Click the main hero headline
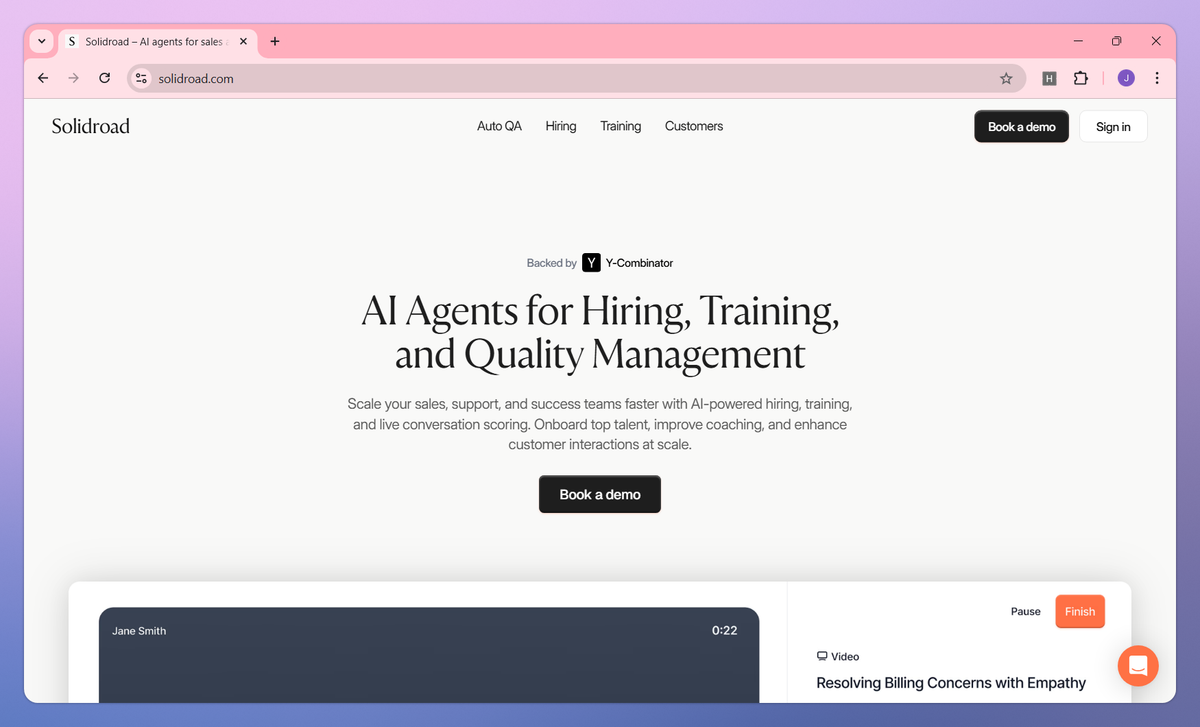This screenshot has height=727, width=1200. point(600,333)
